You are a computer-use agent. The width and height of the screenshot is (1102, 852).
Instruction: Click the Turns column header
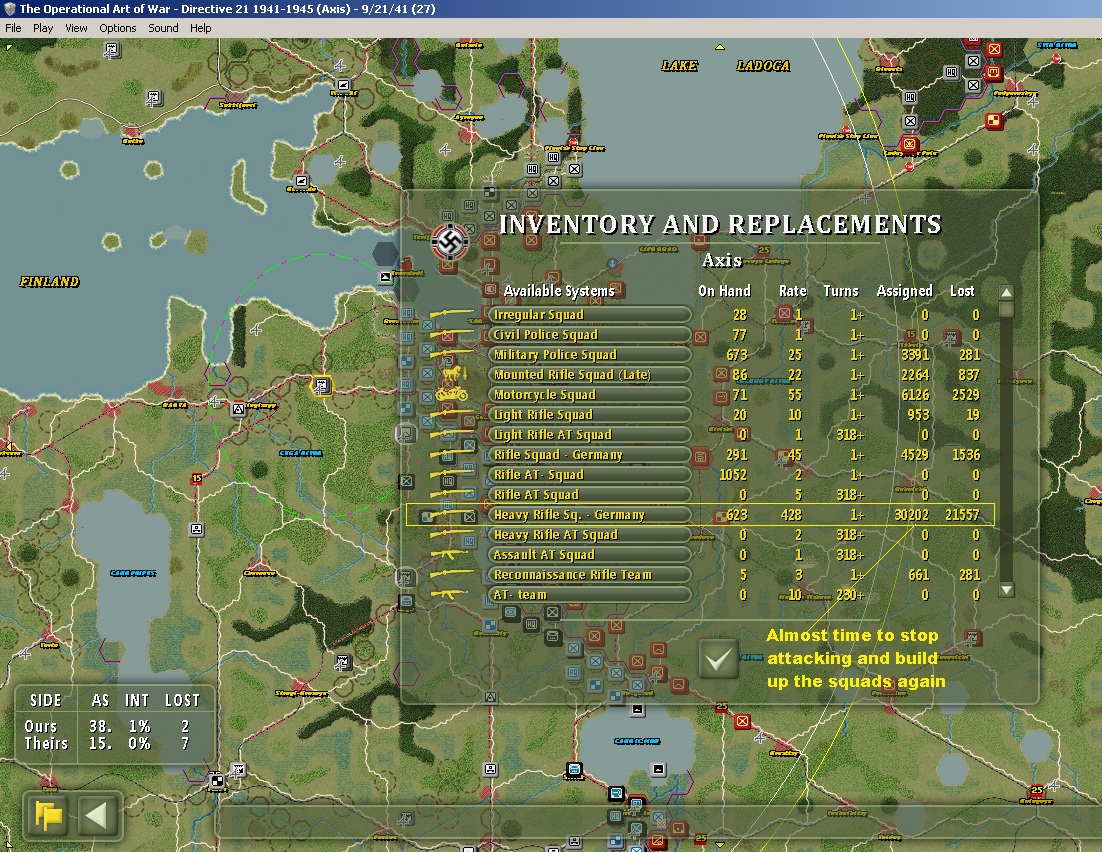pos(841,291)
